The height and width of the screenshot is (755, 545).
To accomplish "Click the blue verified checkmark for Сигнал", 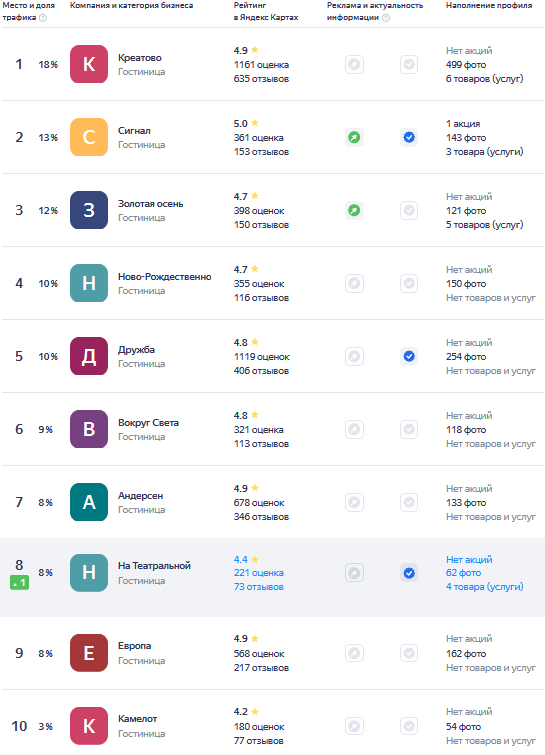I will (409, 138).
